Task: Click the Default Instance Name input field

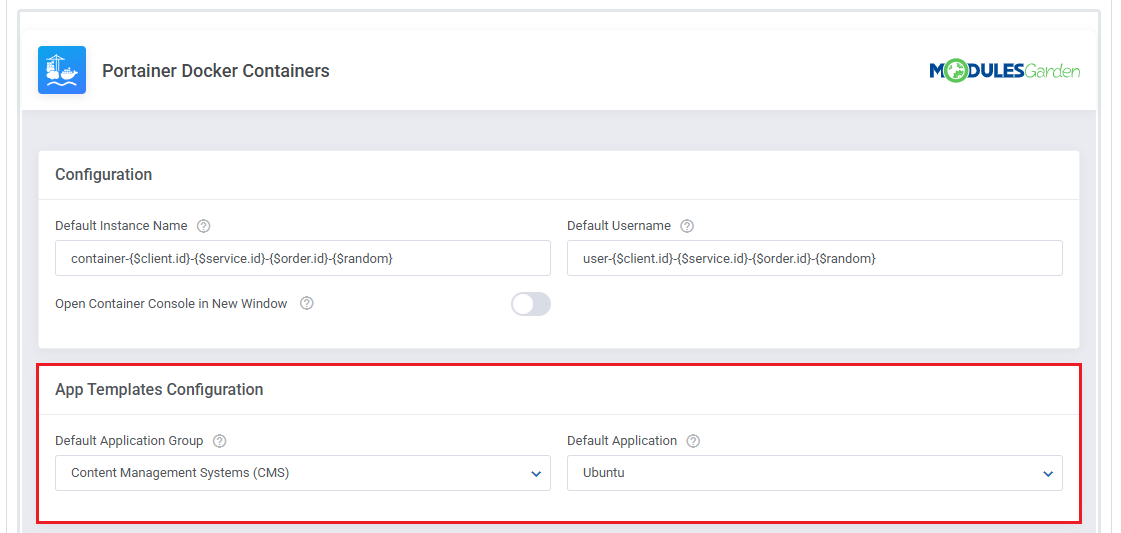Action: tap(302, 258)
